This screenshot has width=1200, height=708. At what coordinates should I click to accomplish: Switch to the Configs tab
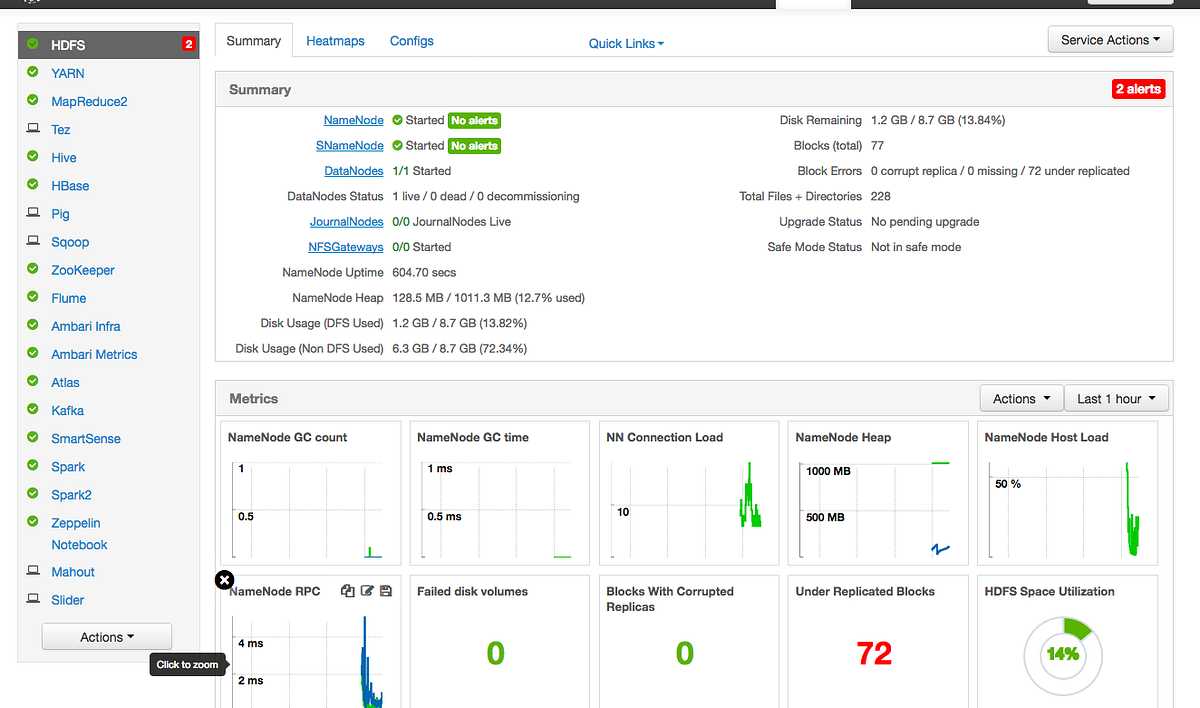411,40
